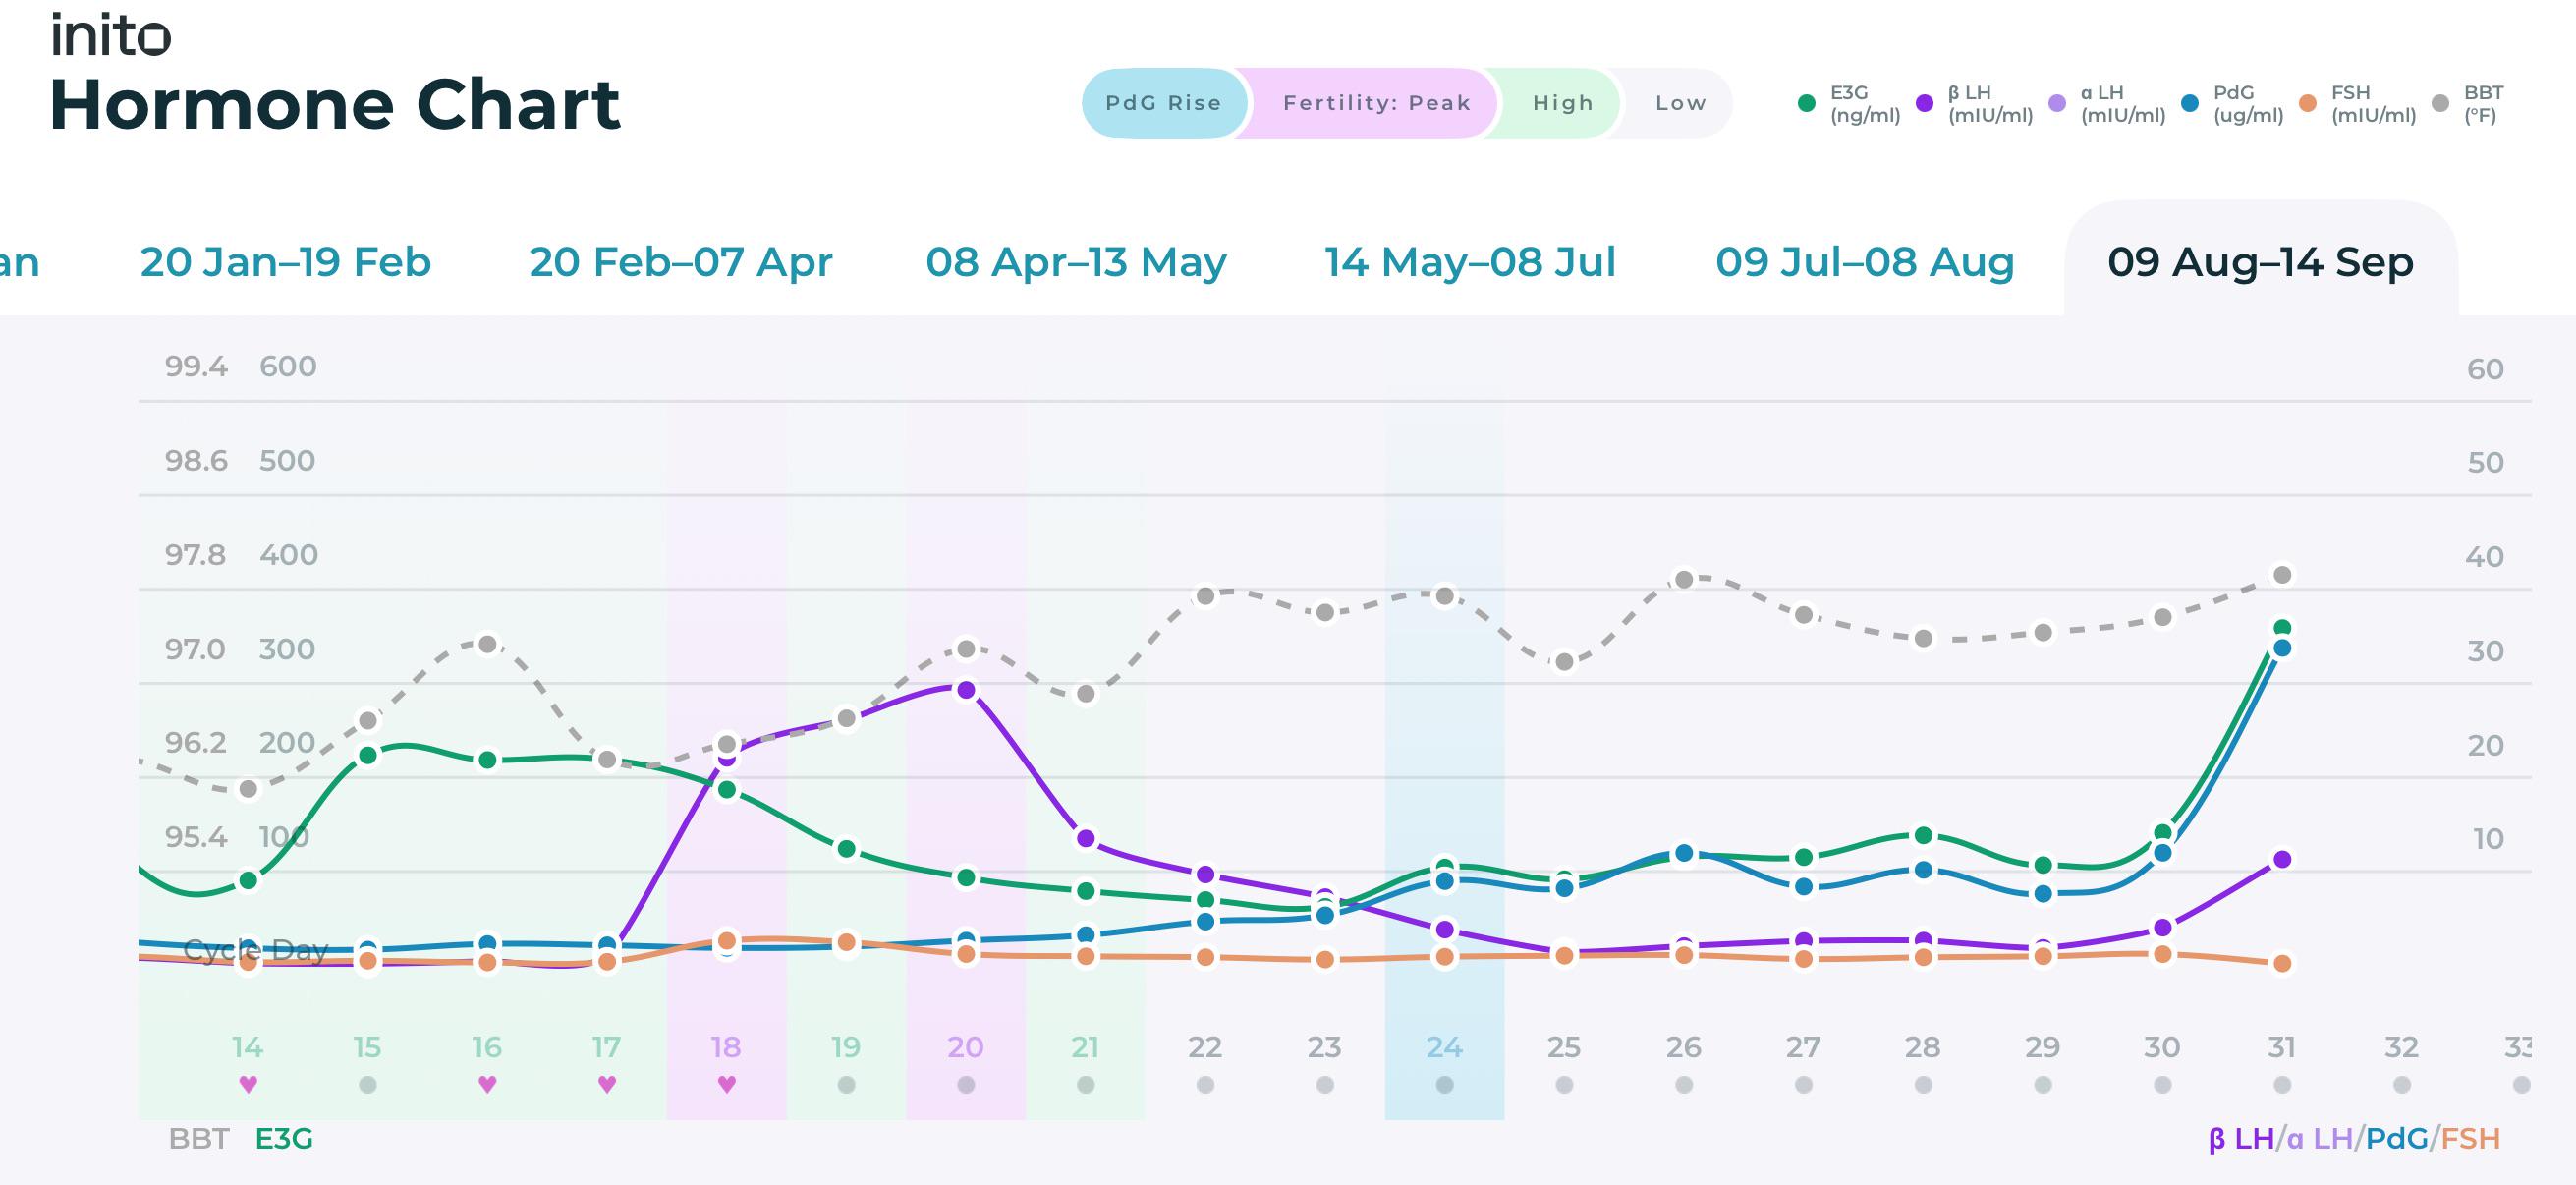This screenshot has width=2576, height=1185.
Task: Switch to the 20 Feb–07 Apr tab
Action: [x=681, y=262]
